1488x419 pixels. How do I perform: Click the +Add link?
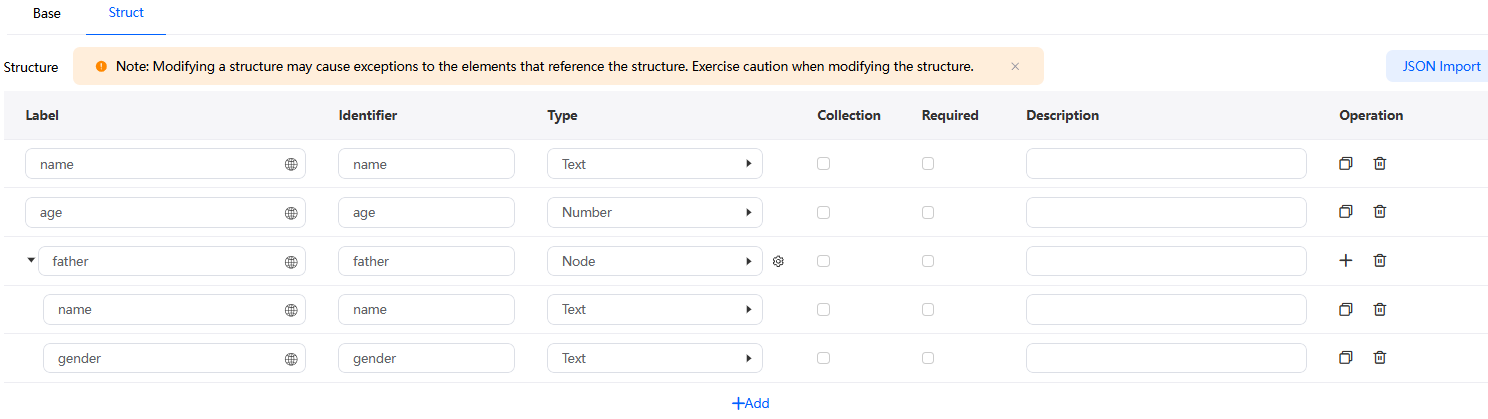751,403
